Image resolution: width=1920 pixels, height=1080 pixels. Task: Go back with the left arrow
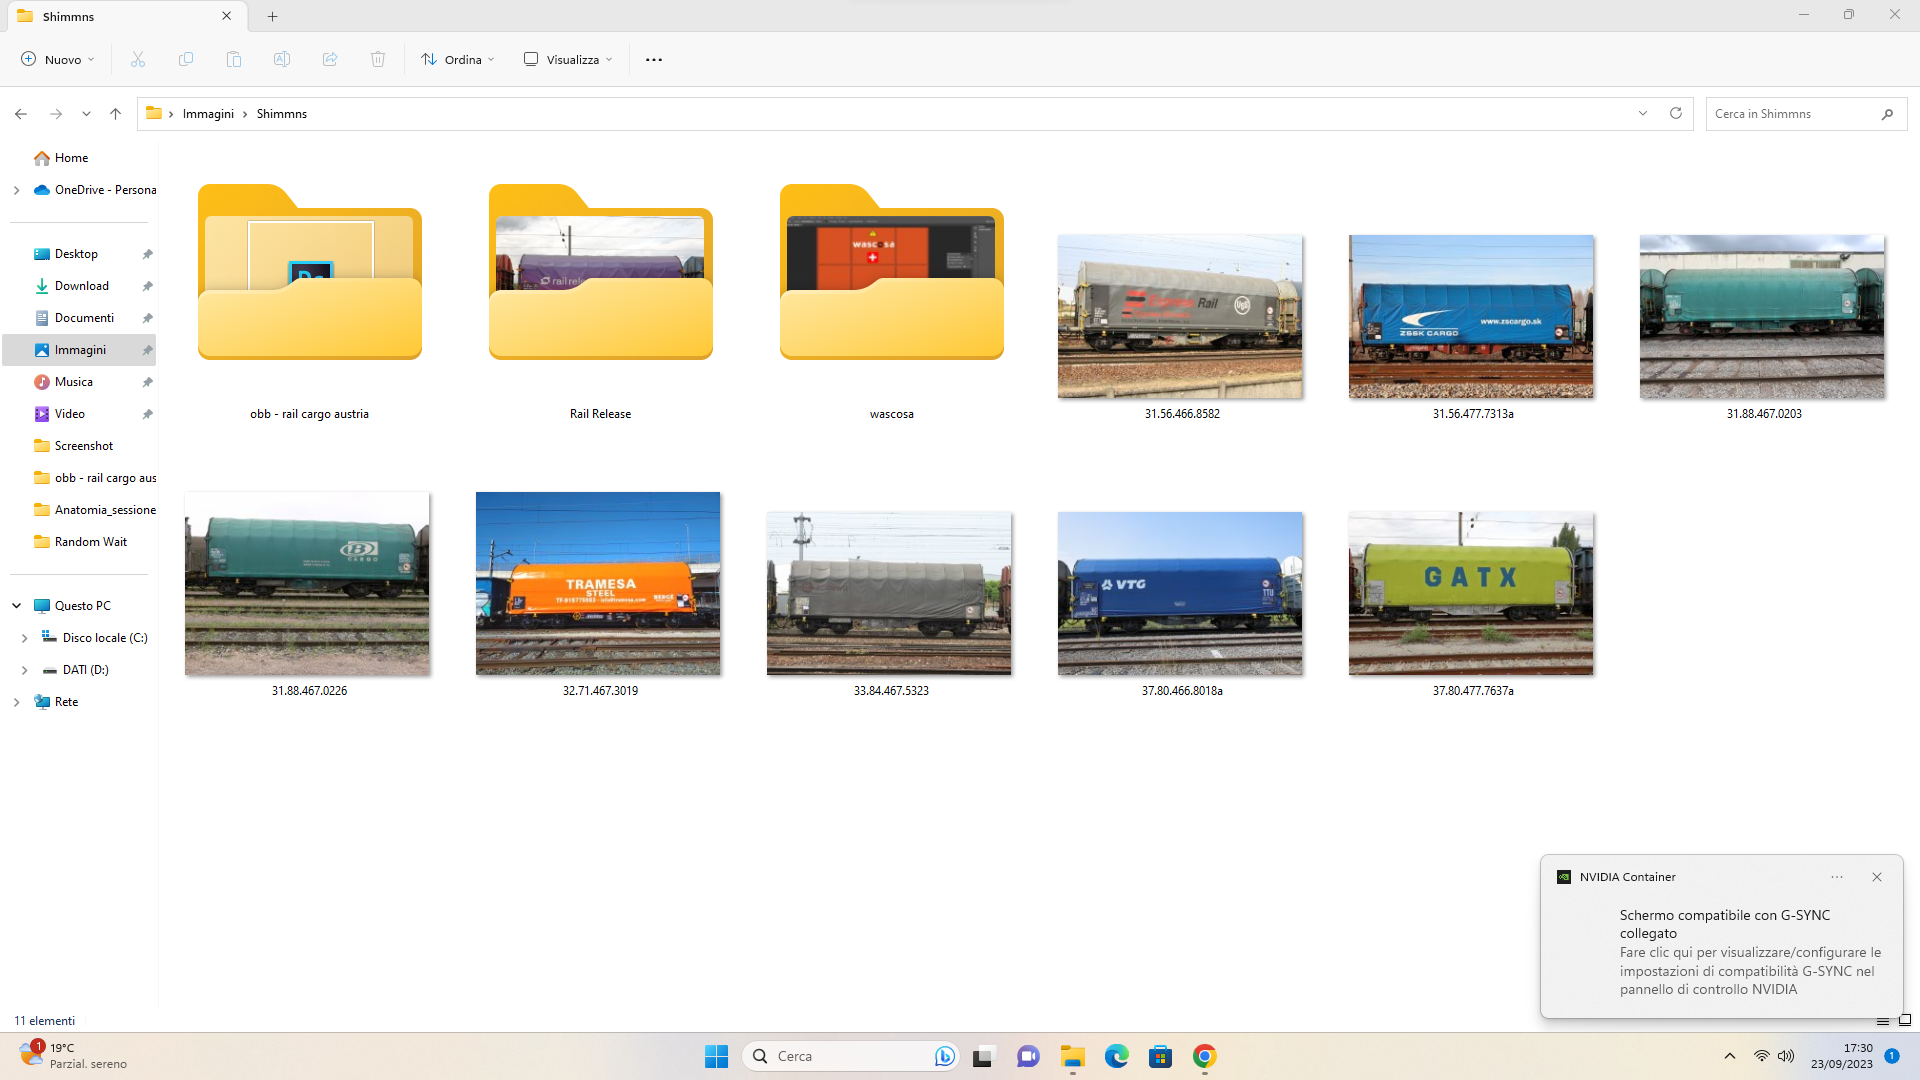[21, 114]
